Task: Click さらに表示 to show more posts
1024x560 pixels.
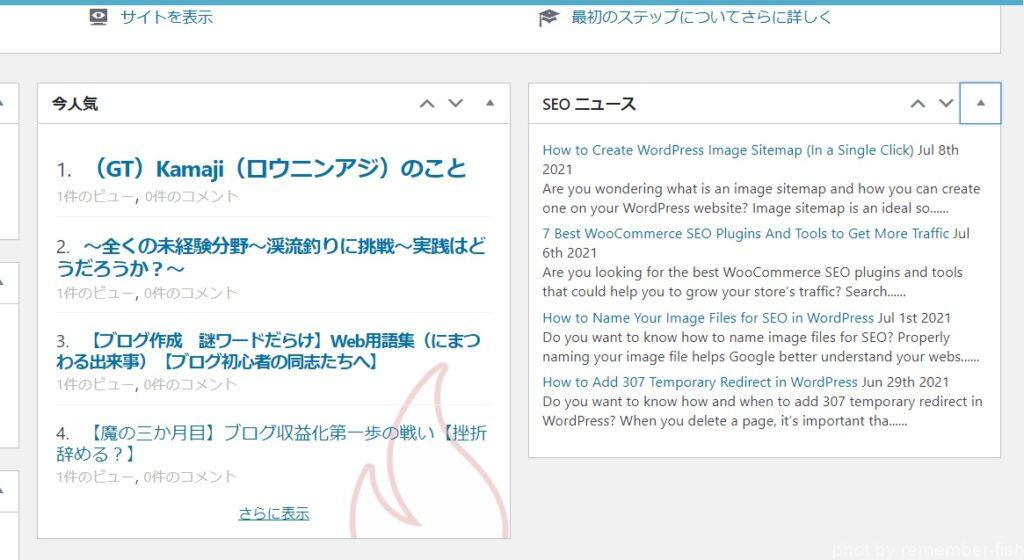Action: click(x=274, y=513)
